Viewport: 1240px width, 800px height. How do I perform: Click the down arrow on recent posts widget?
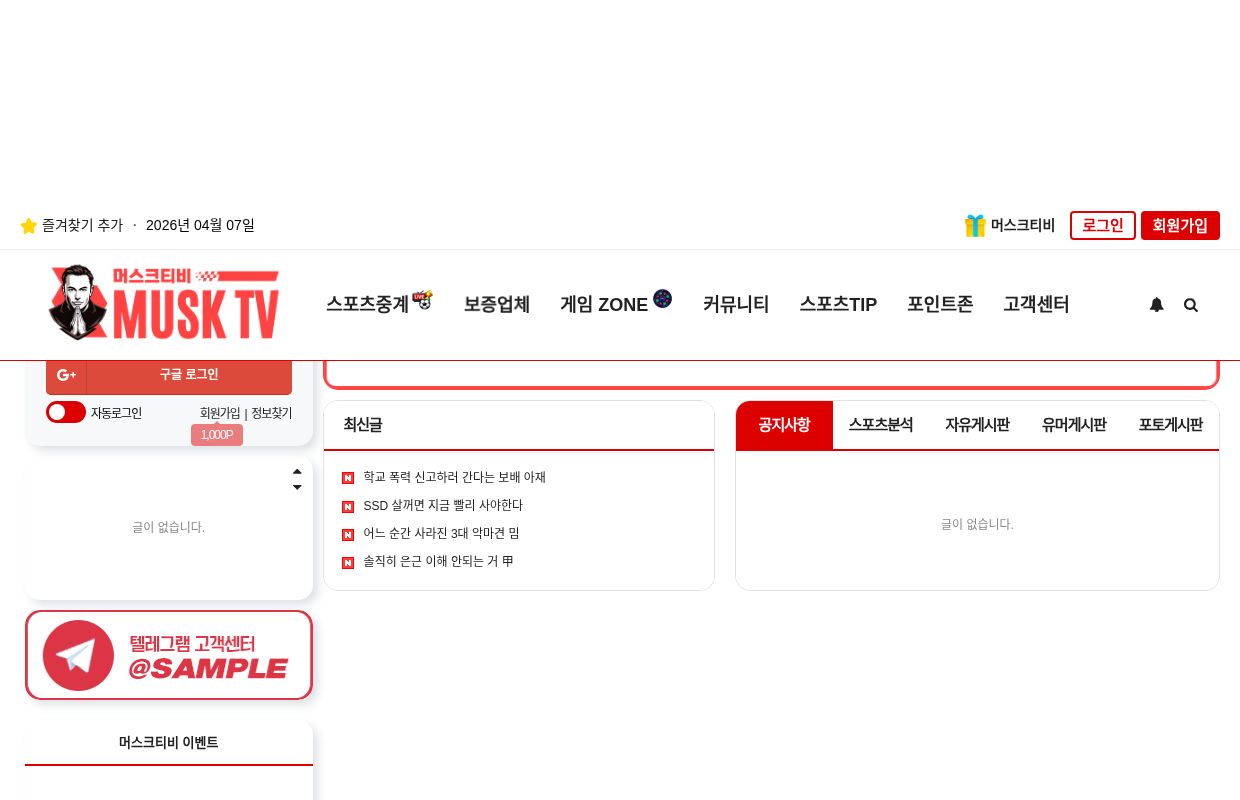[297, 488]
